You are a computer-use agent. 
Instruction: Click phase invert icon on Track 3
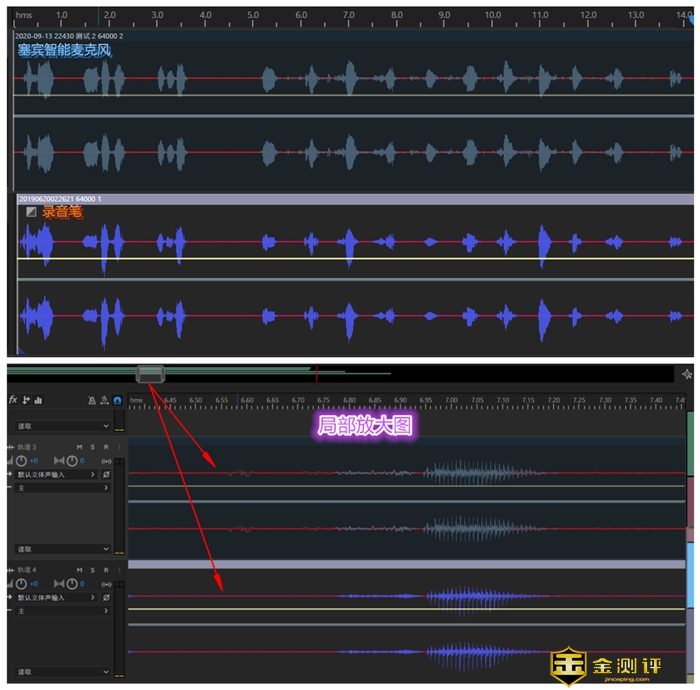(x=107, y=474)
